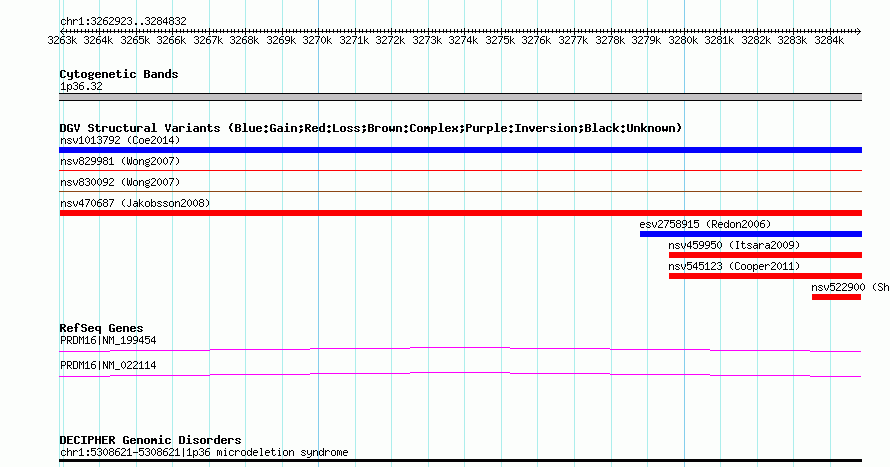Click the esv2758915 (Redon2006) label
The height and width of the screenshot is (467, 890).
(x=706, y=224)
